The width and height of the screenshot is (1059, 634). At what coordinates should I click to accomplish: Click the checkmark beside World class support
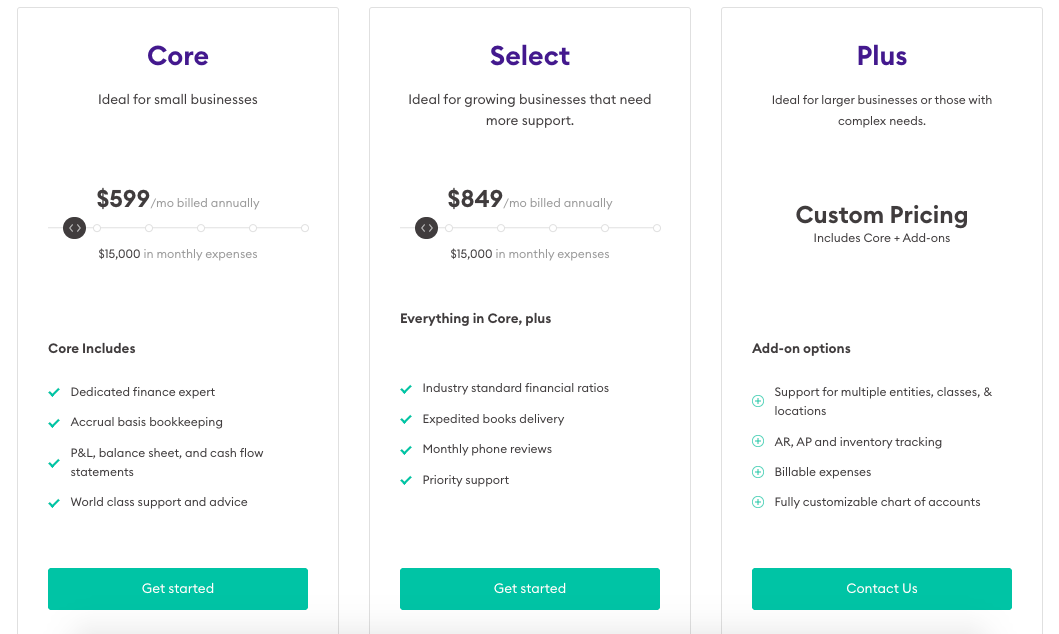coord(54,503)
